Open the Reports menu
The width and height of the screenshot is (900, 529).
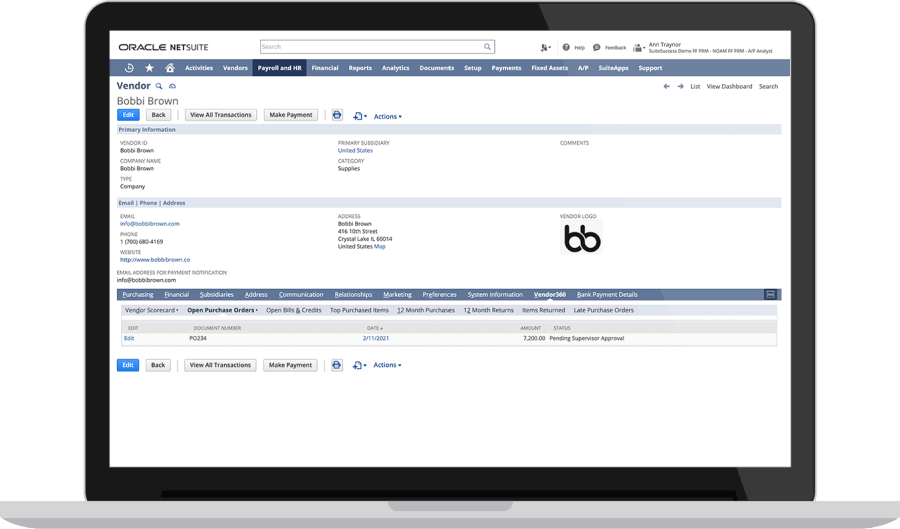[360, 68]
